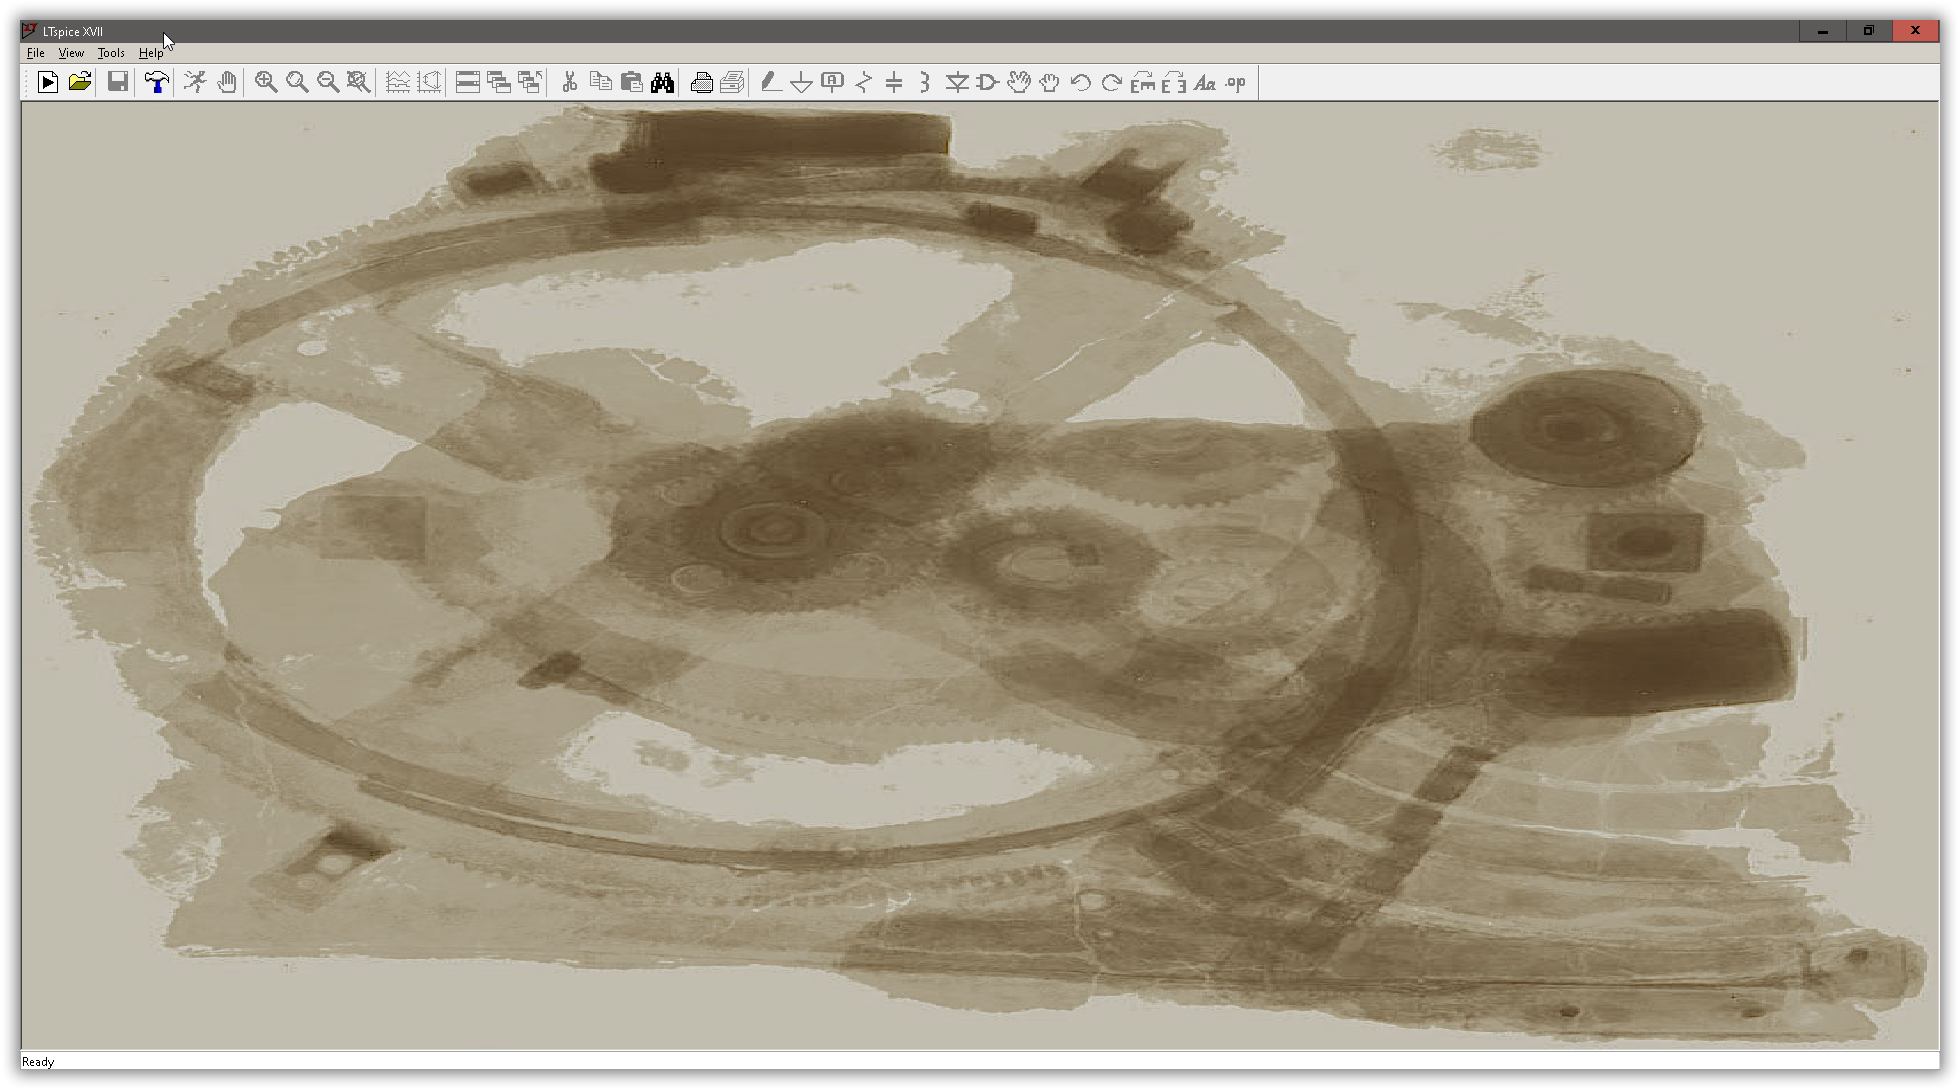Click the LTspice title bar icon
Image resolution: width=1960 pixels, height=1090 pixels.
click(x=30, y=31)
